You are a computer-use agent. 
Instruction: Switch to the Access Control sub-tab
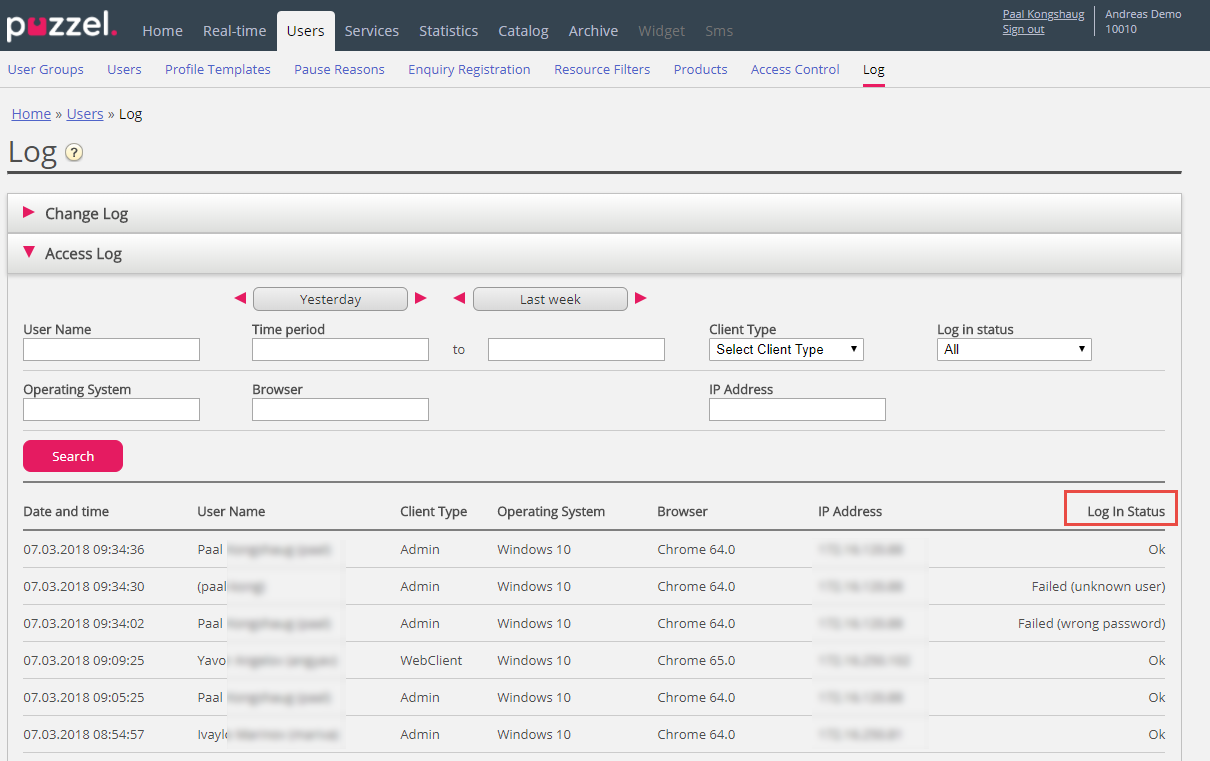pos(795,69)
